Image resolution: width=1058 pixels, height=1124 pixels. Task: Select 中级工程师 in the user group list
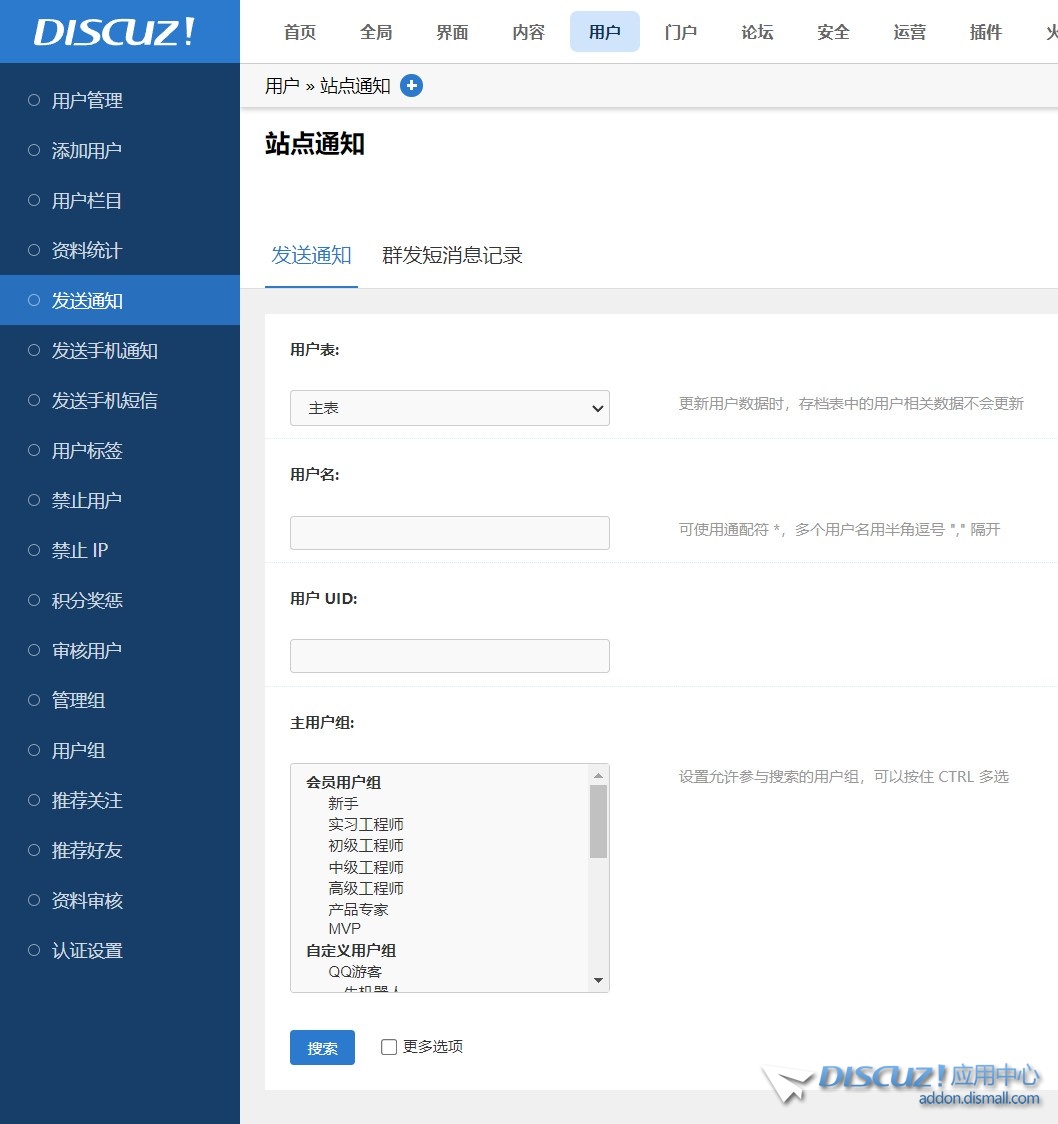point(366,867)
